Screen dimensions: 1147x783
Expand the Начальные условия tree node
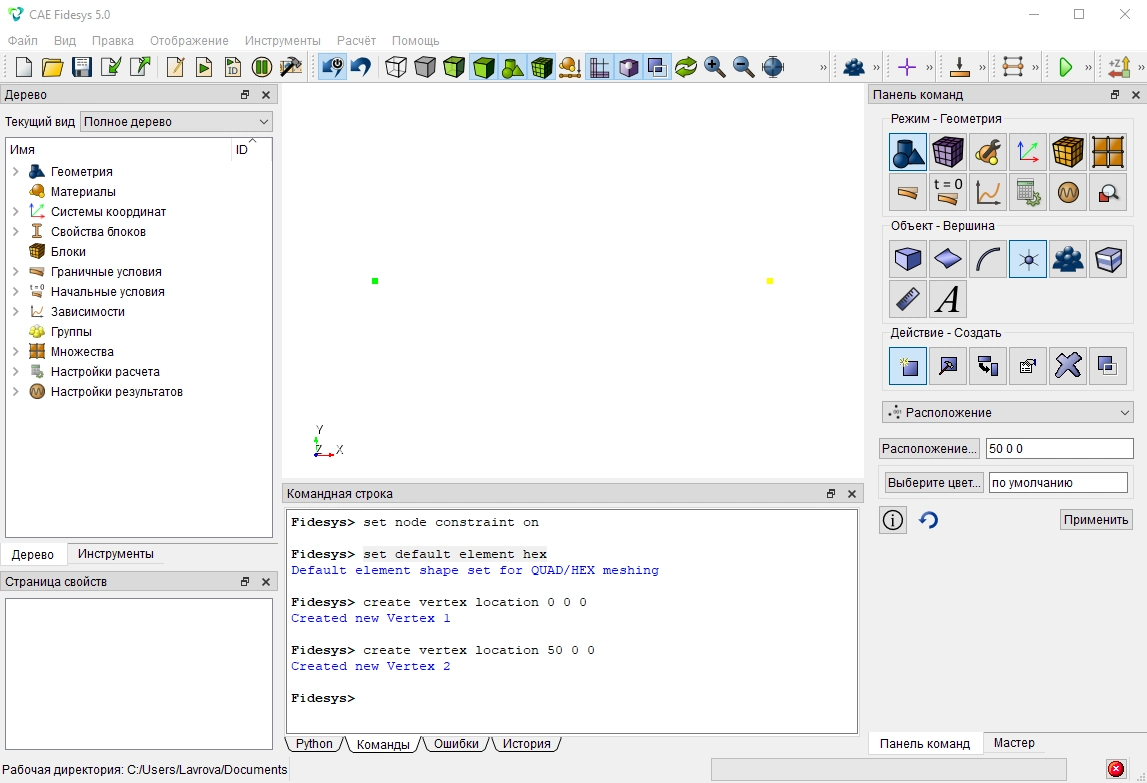(15, 291)
